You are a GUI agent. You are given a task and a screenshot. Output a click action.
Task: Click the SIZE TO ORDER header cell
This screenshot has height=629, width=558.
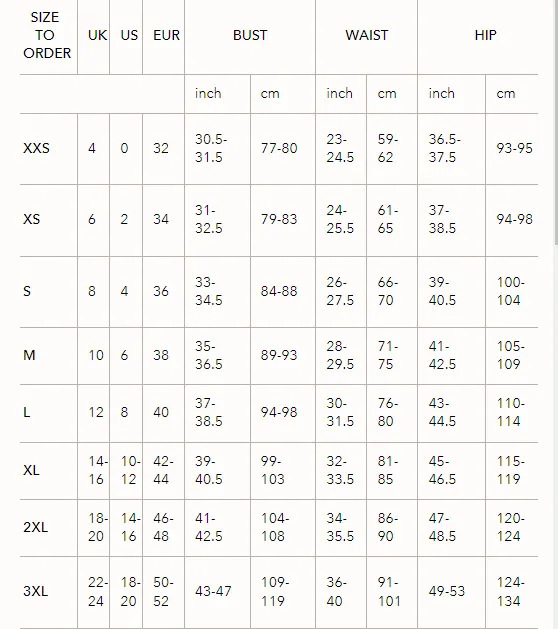tap(47, 35)
